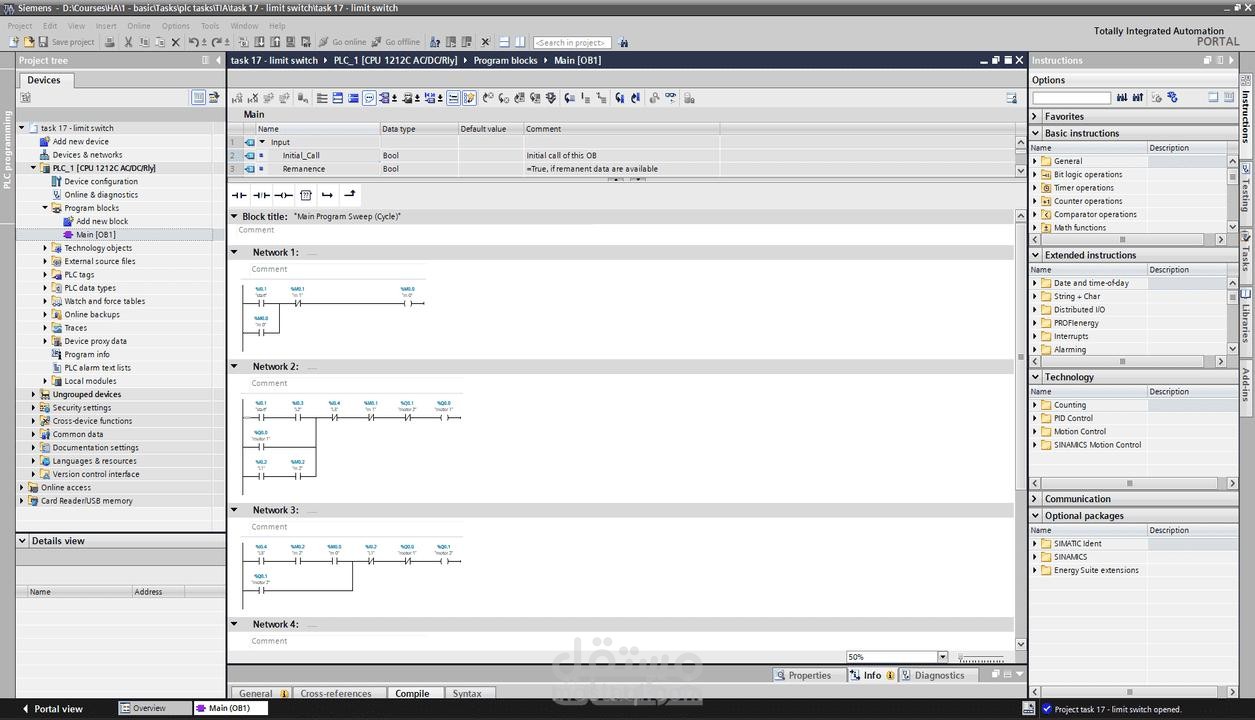Open the Options menu
The width and height of the screenshot is (1255, 720).
tap(175, 26)
